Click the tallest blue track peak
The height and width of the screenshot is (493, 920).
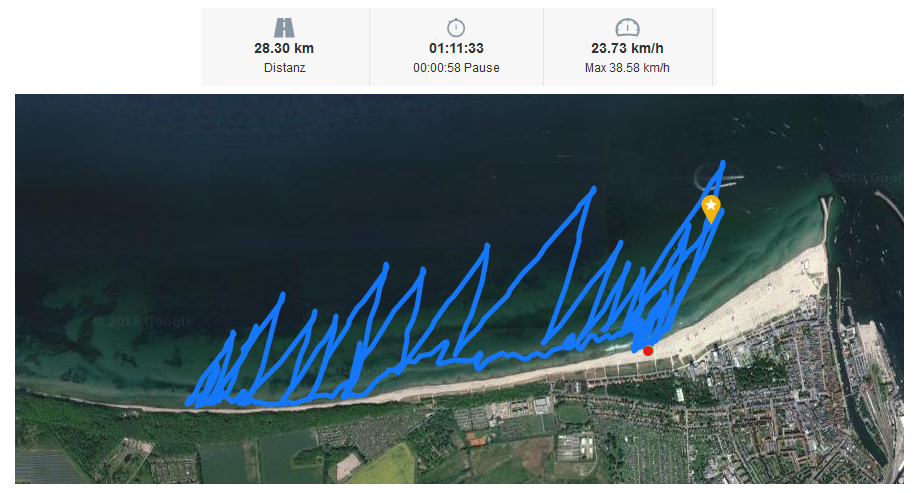[x=723, y=164]
